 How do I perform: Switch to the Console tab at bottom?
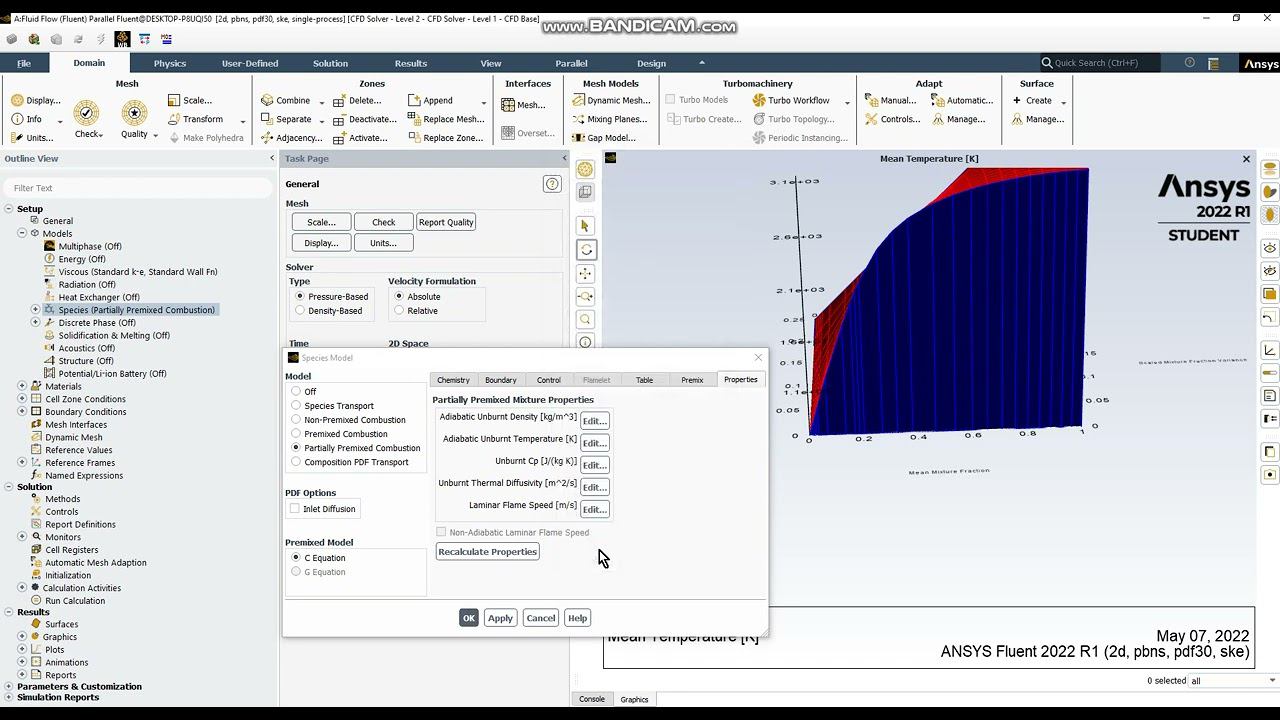592,699
